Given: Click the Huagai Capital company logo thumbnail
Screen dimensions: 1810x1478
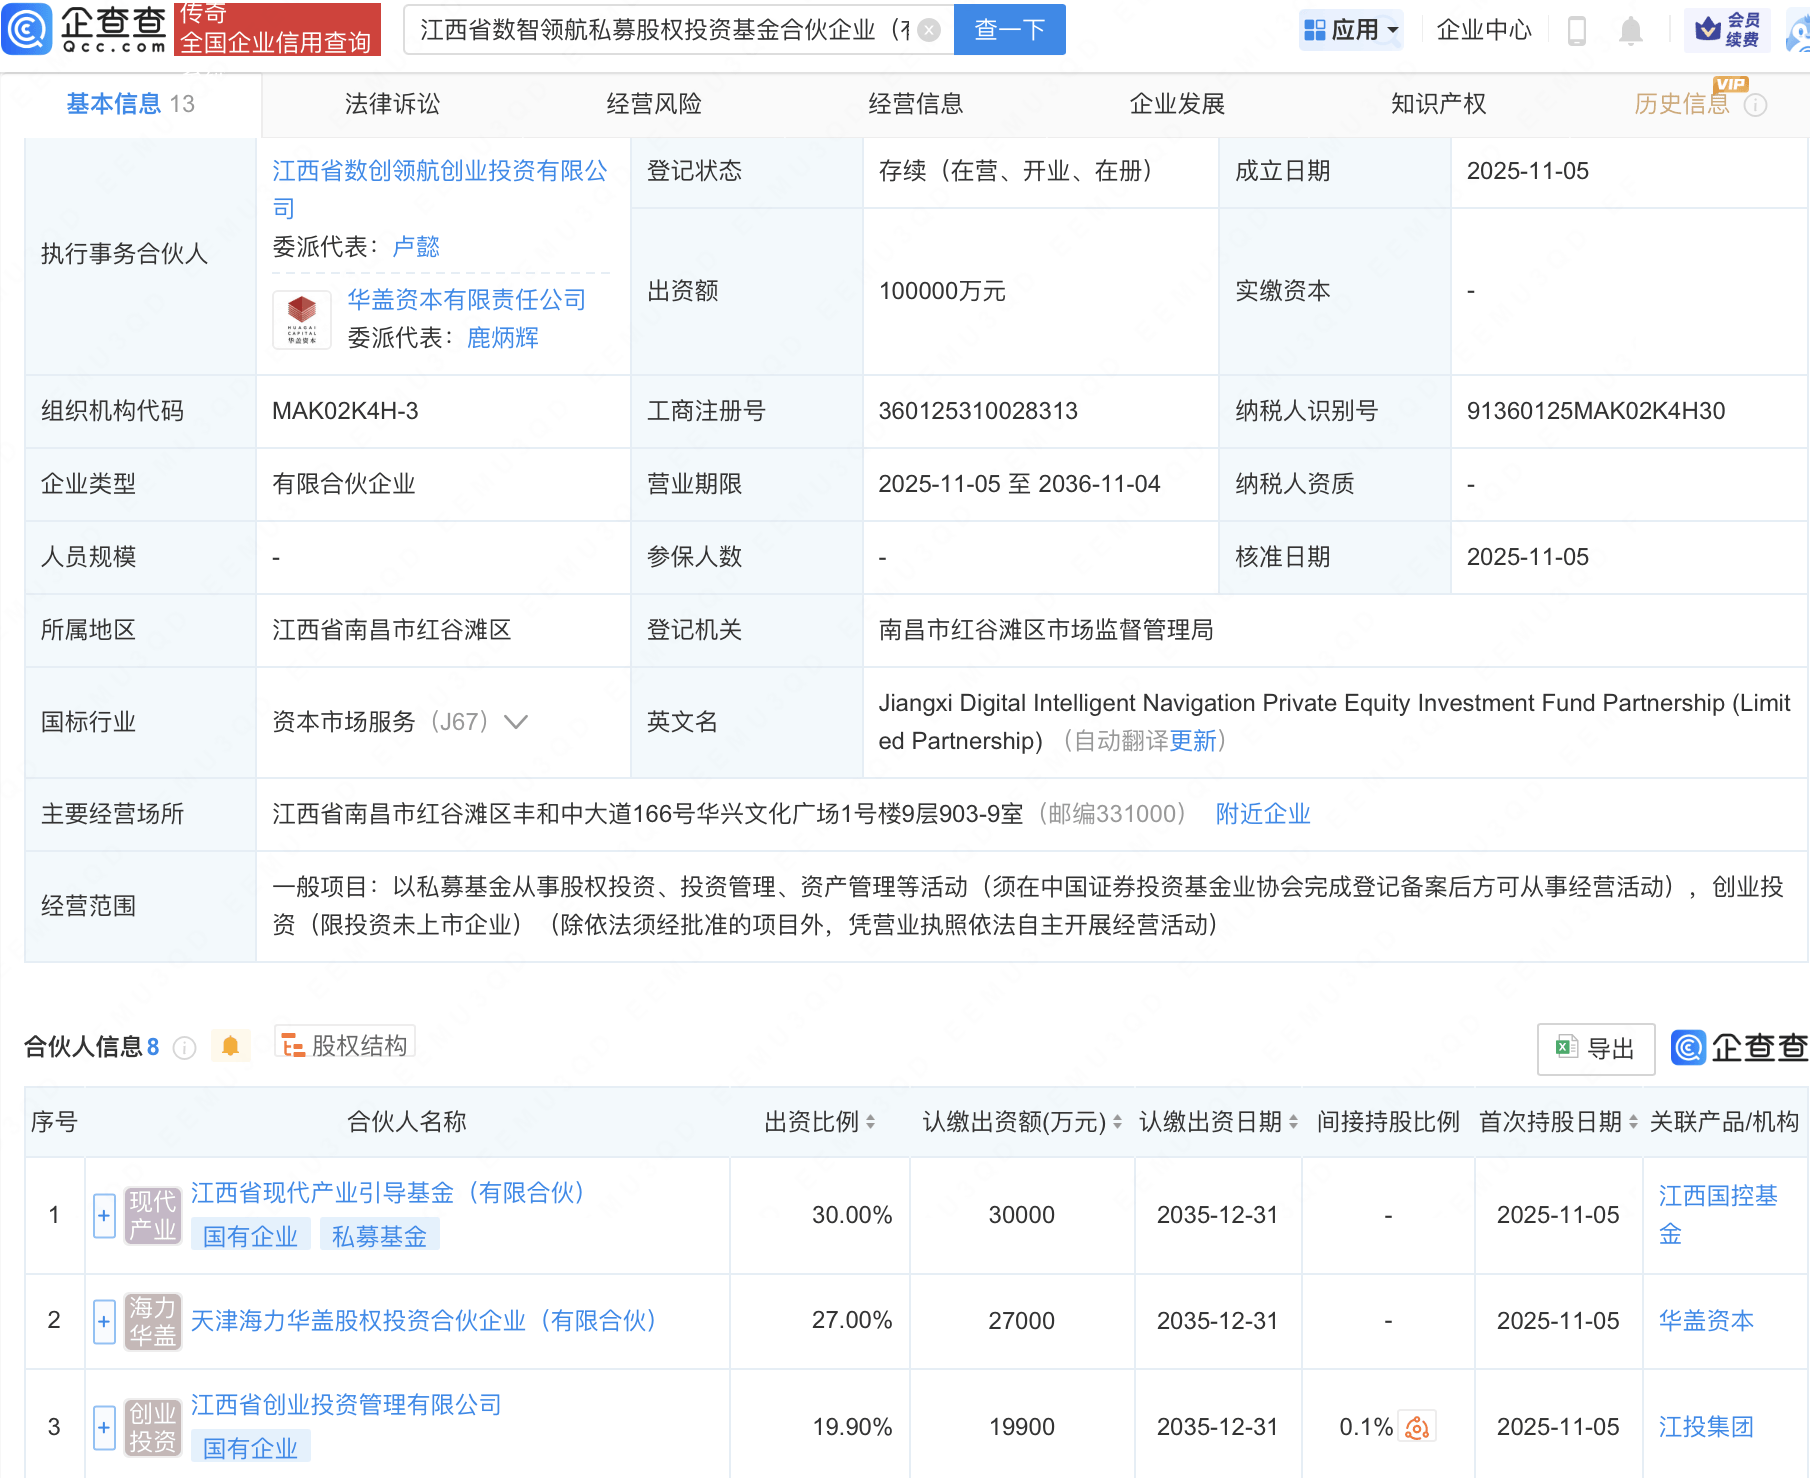Looking at the screenshot, I should [x=302, y=318].
